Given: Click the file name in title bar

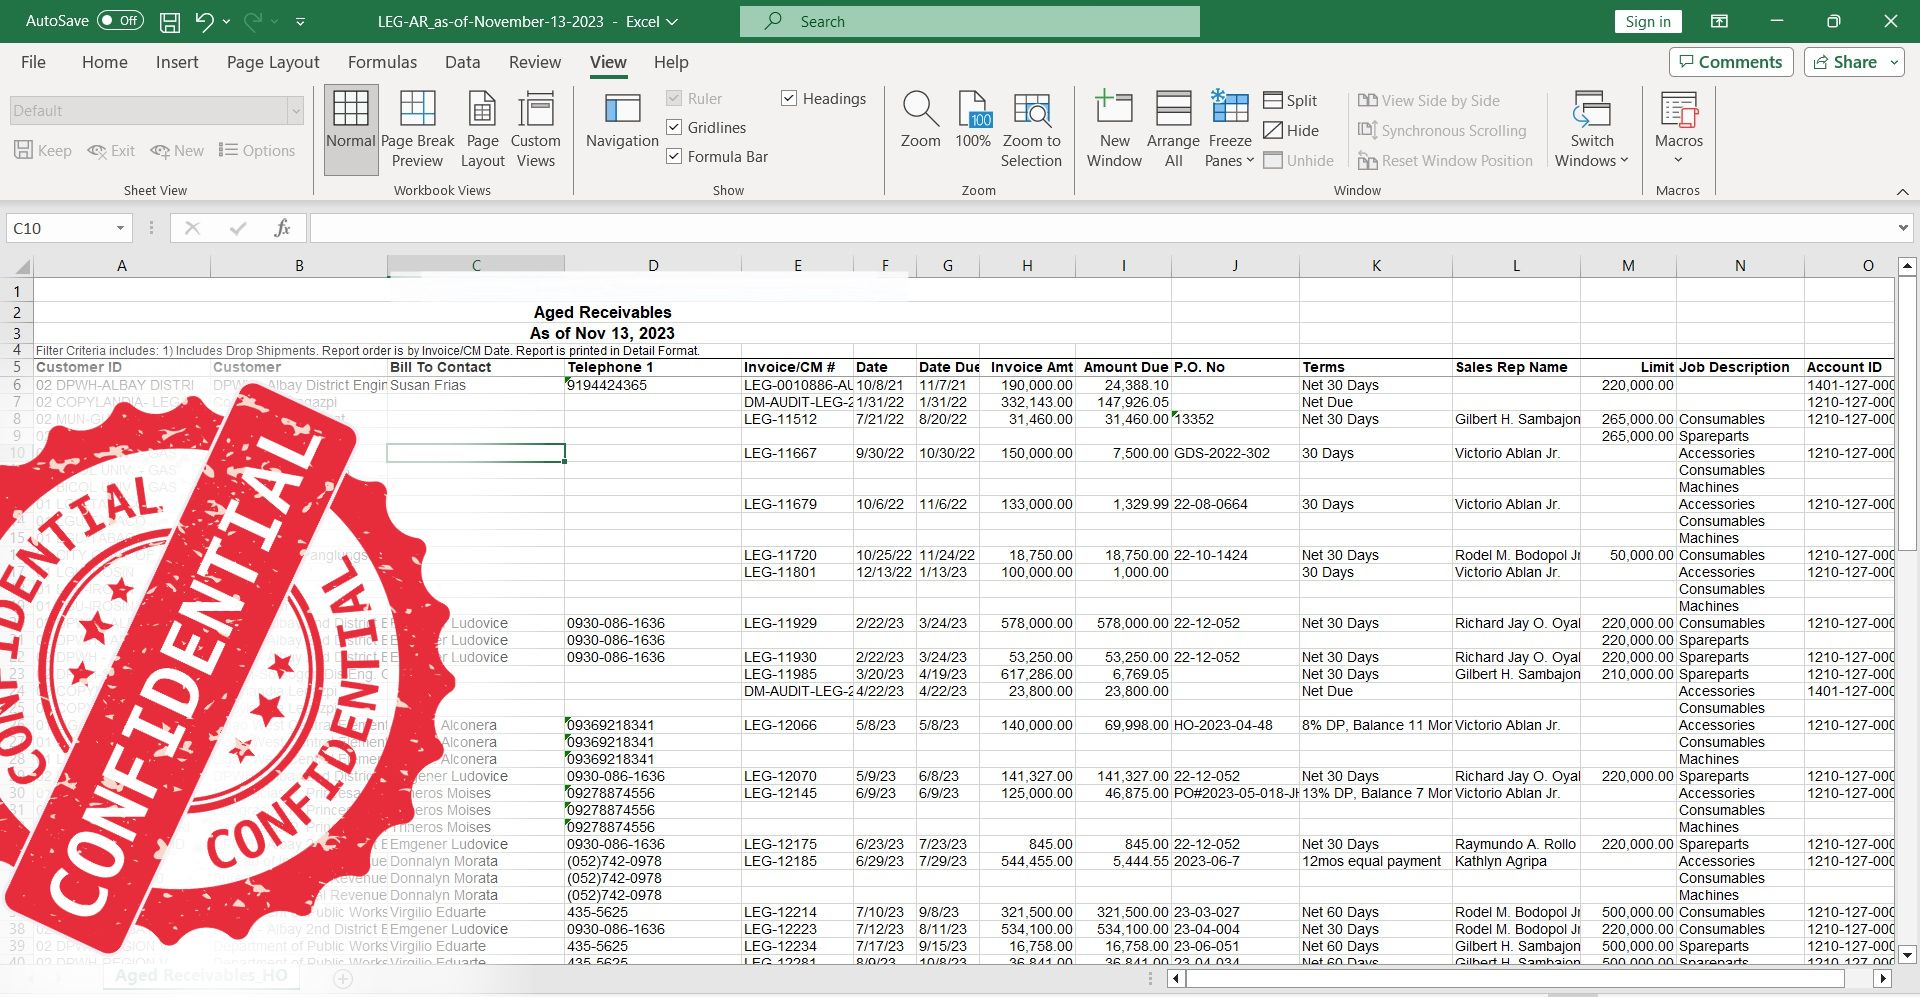Looking at the screenshot, I should tap(491, 21).
